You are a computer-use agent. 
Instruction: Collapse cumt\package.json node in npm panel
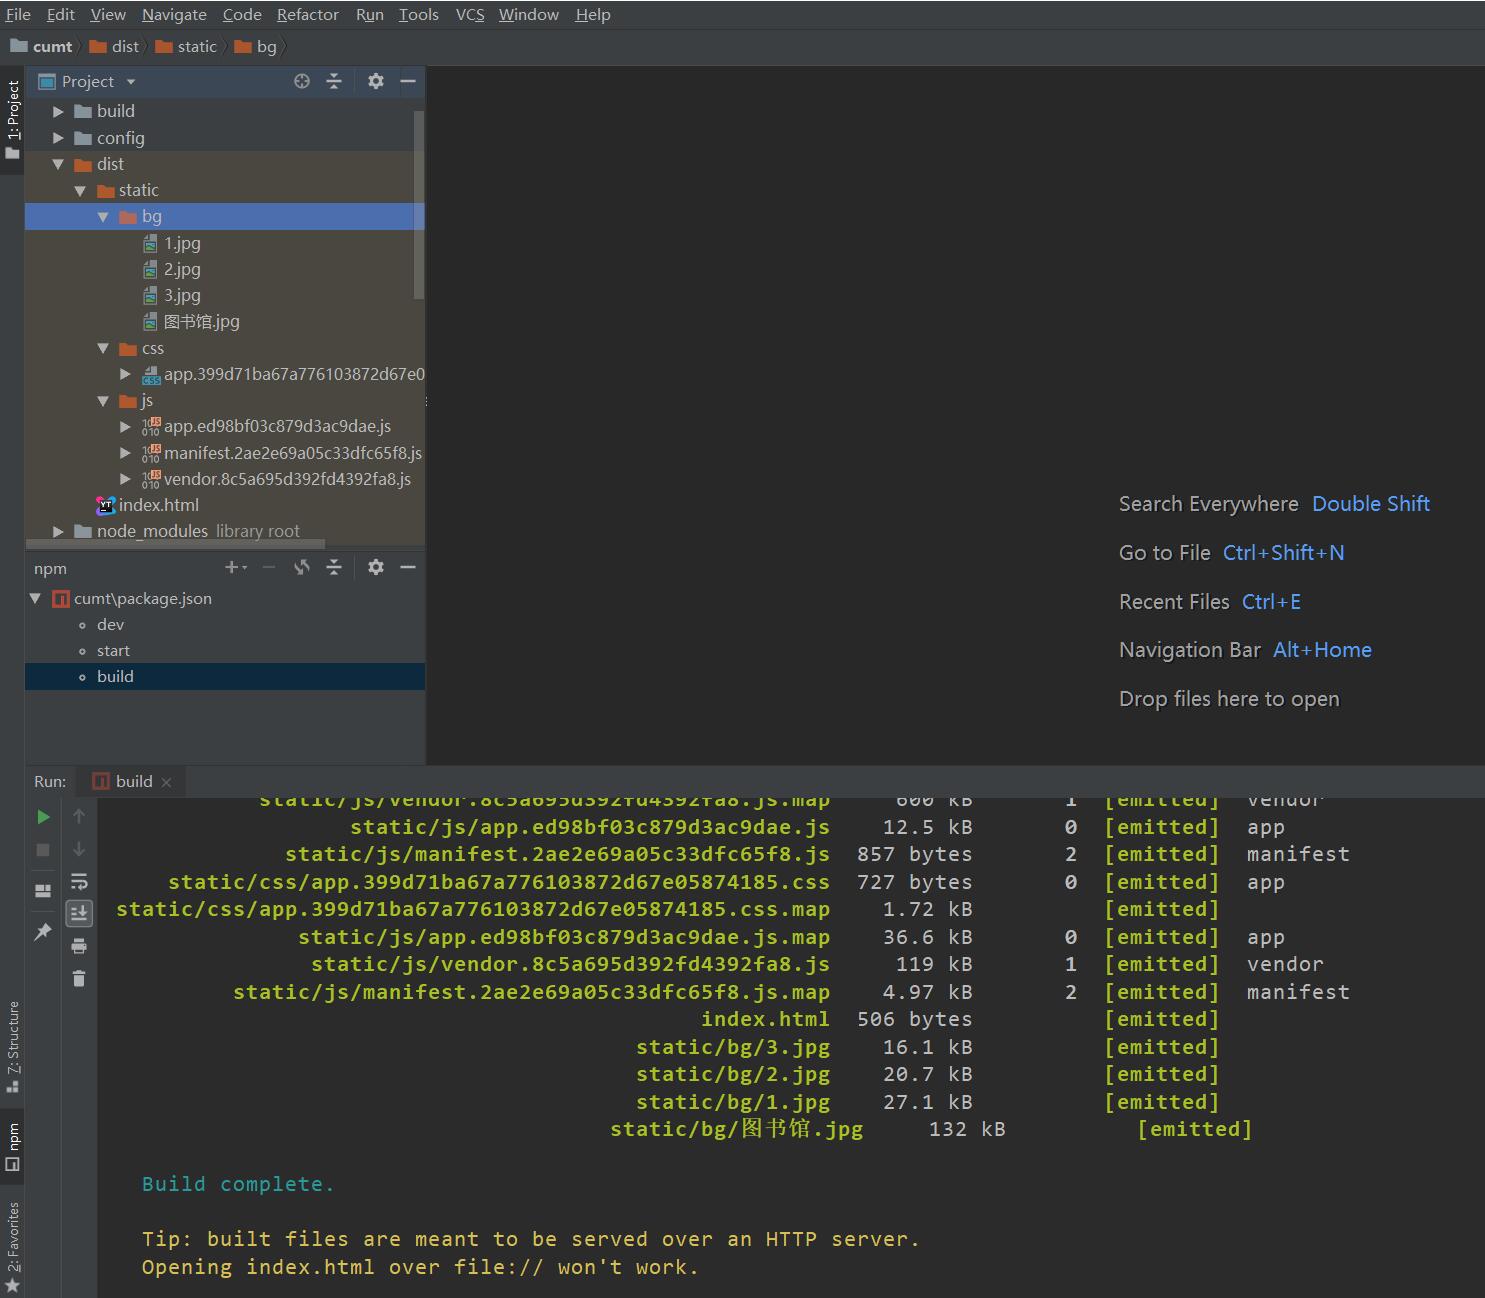36,598
